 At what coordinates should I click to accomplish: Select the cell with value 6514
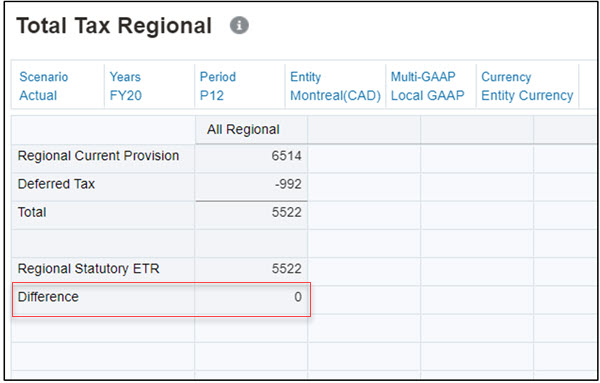click(x=251, y=158)
